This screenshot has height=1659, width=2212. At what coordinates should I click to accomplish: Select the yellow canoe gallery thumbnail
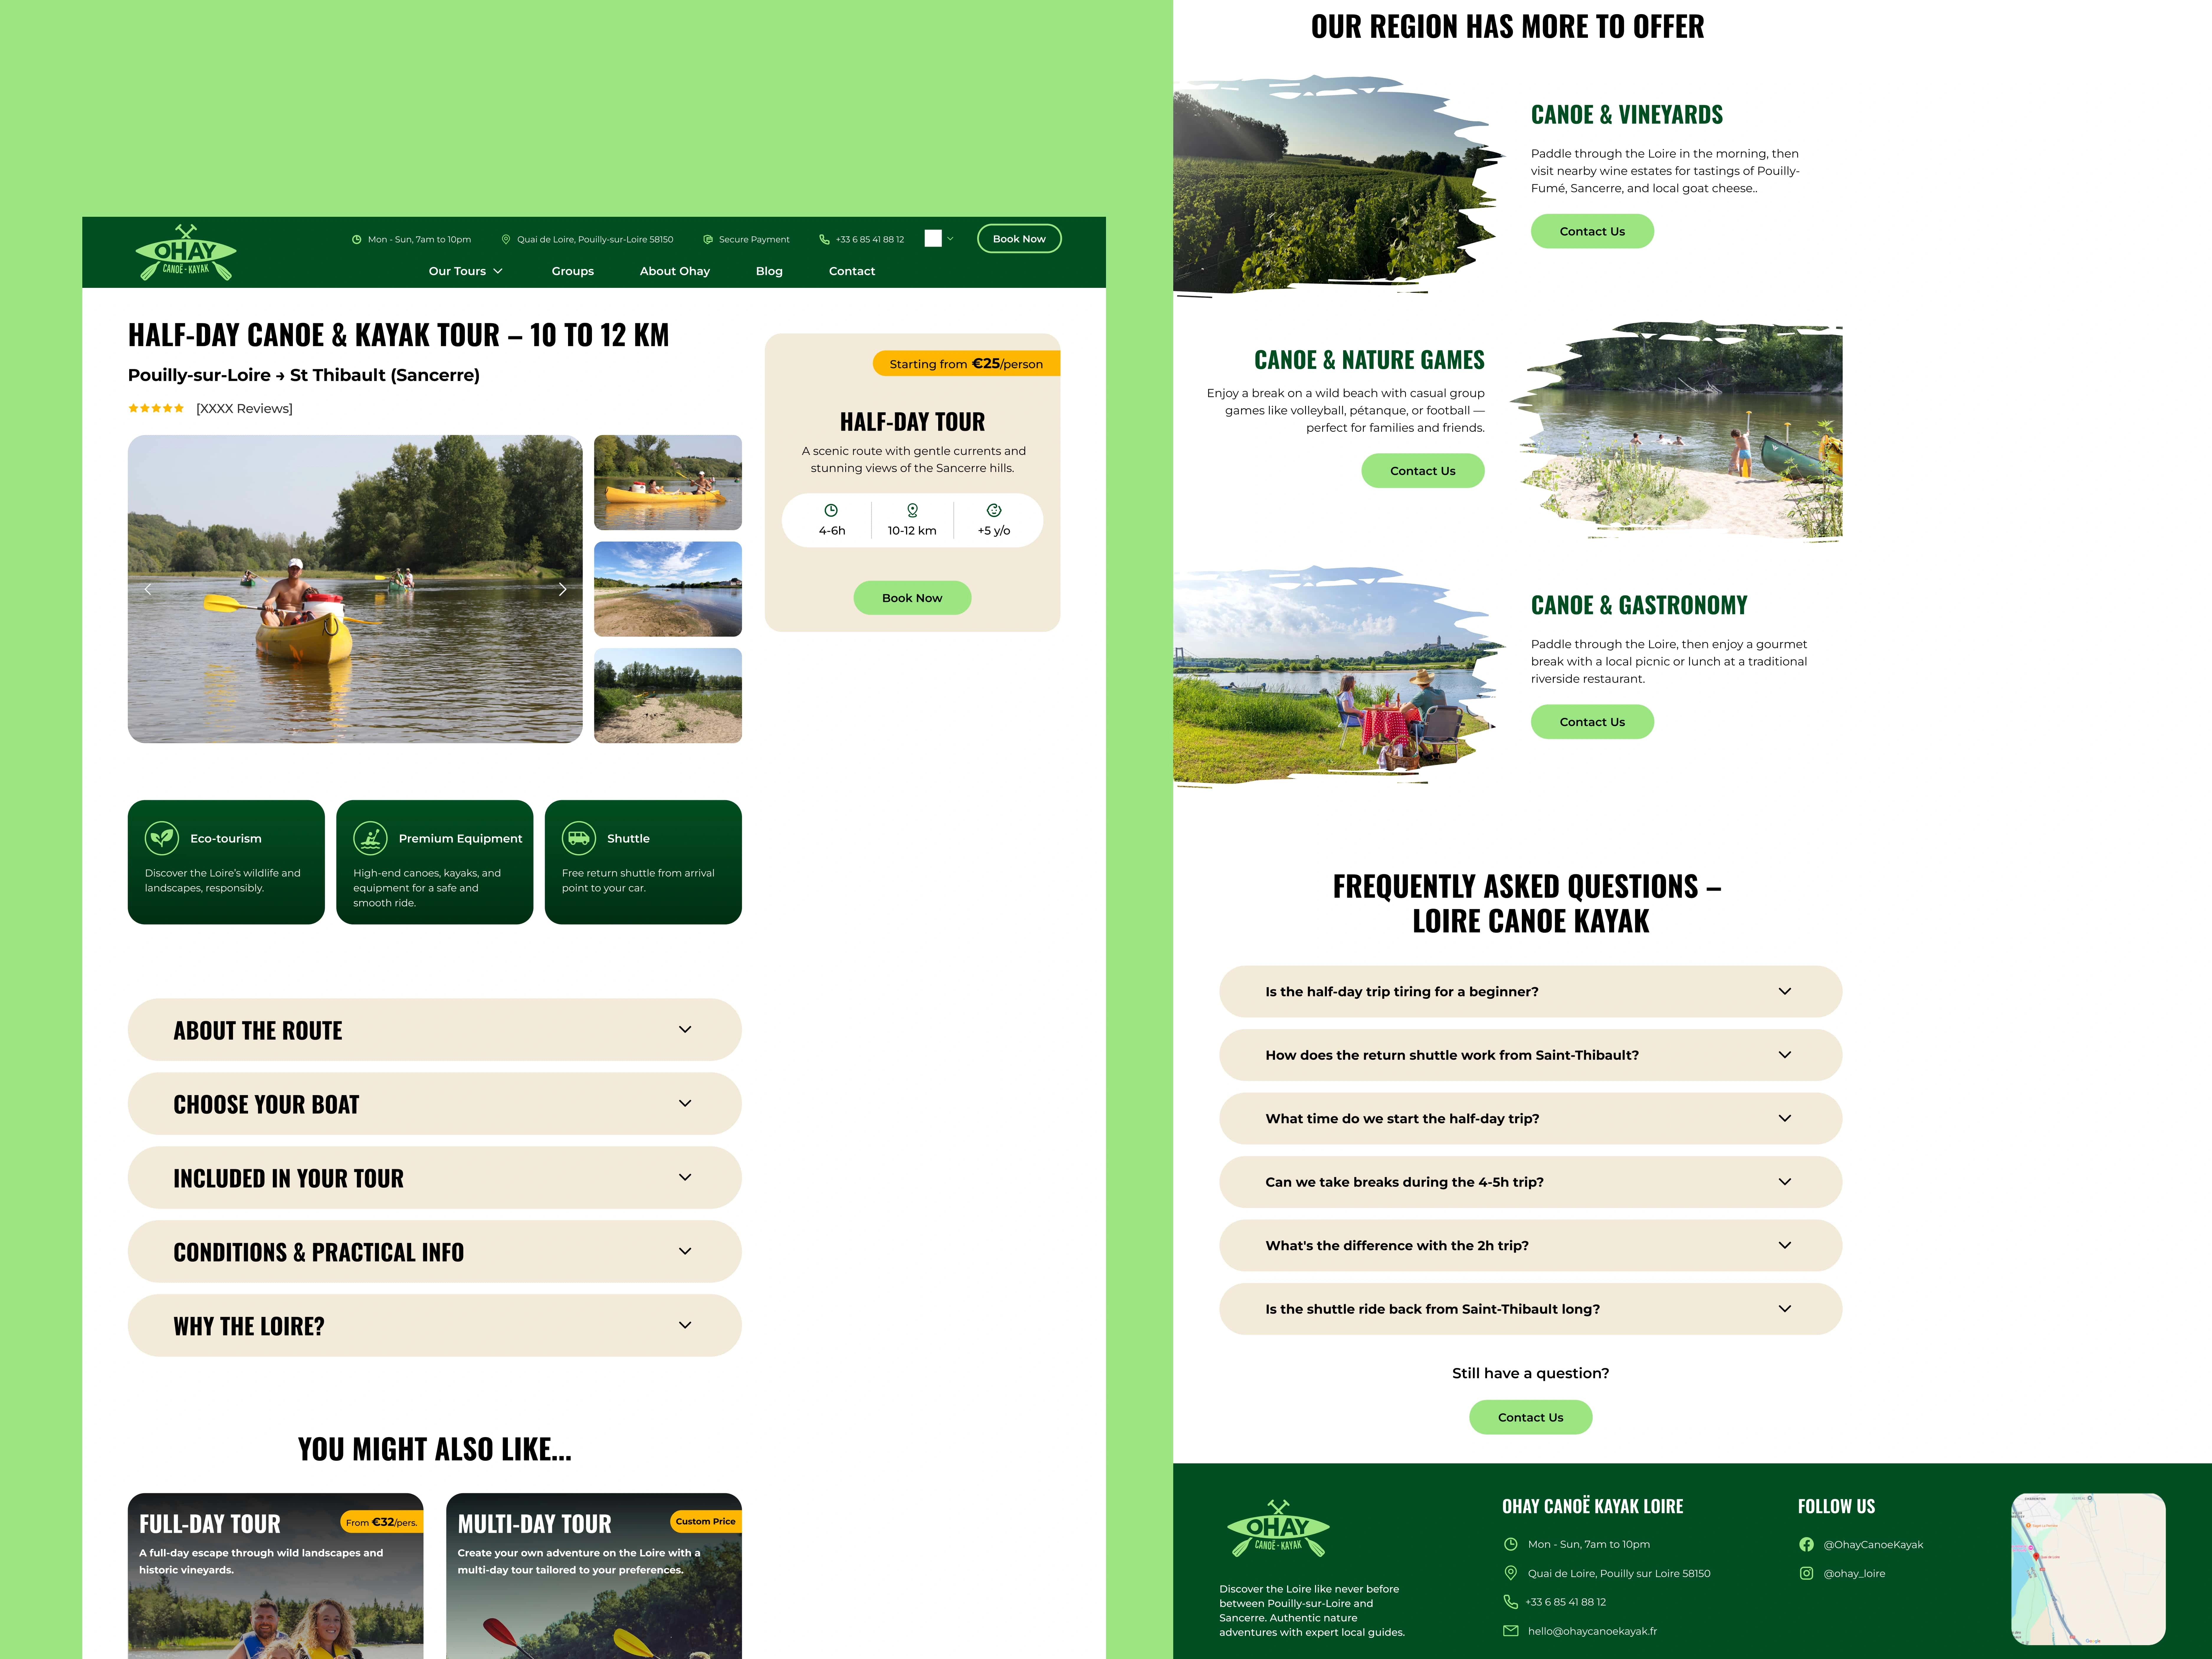[668, 482]
